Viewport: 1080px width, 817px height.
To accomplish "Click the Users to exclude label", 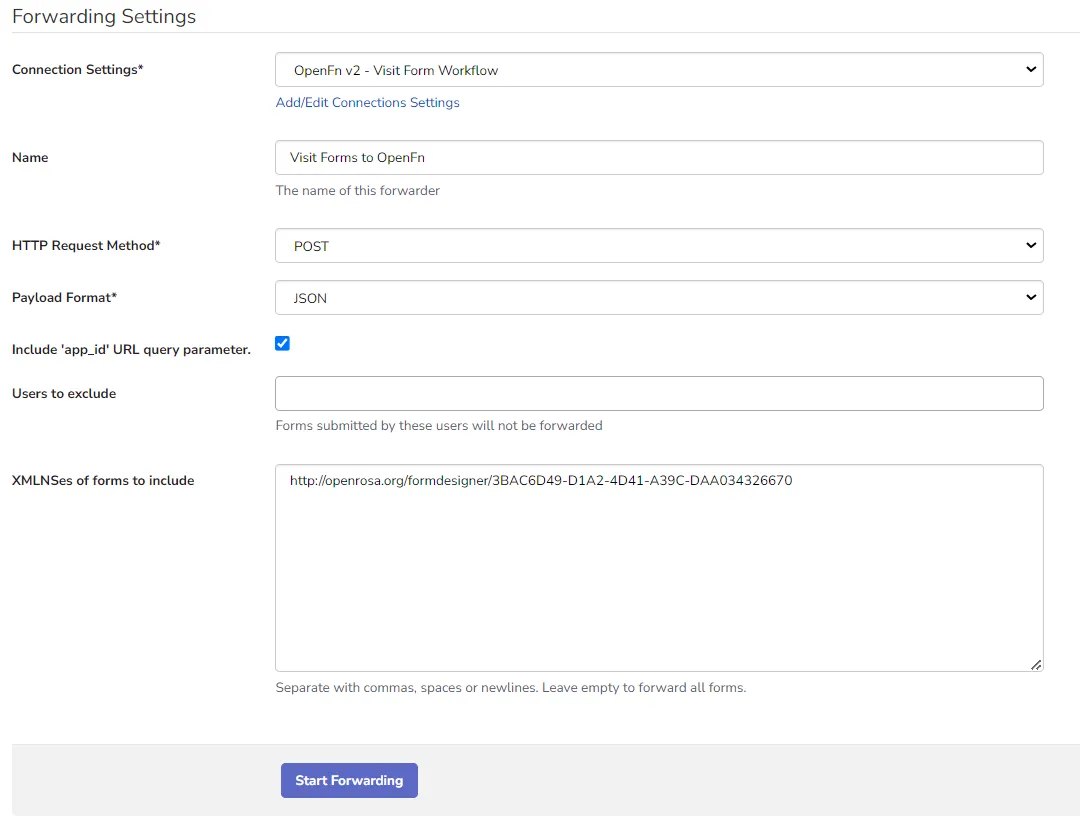I will click(x=64, y=393).
